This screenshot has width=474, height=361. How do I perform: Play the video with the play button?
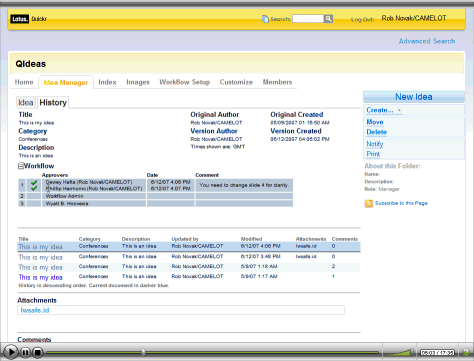(11, 352)
